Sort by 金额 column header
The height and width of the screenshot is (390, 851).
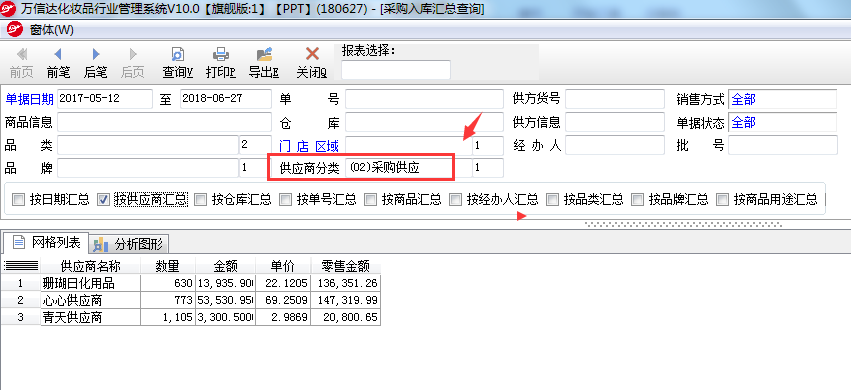pos(225,266)
